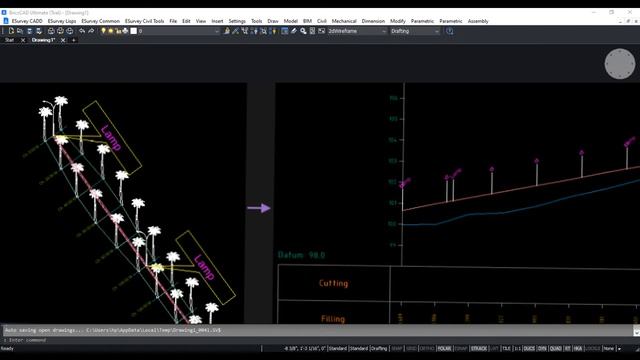Open the Modify menu
Viewport: 640px width, 360px height.
click(398, 21)
